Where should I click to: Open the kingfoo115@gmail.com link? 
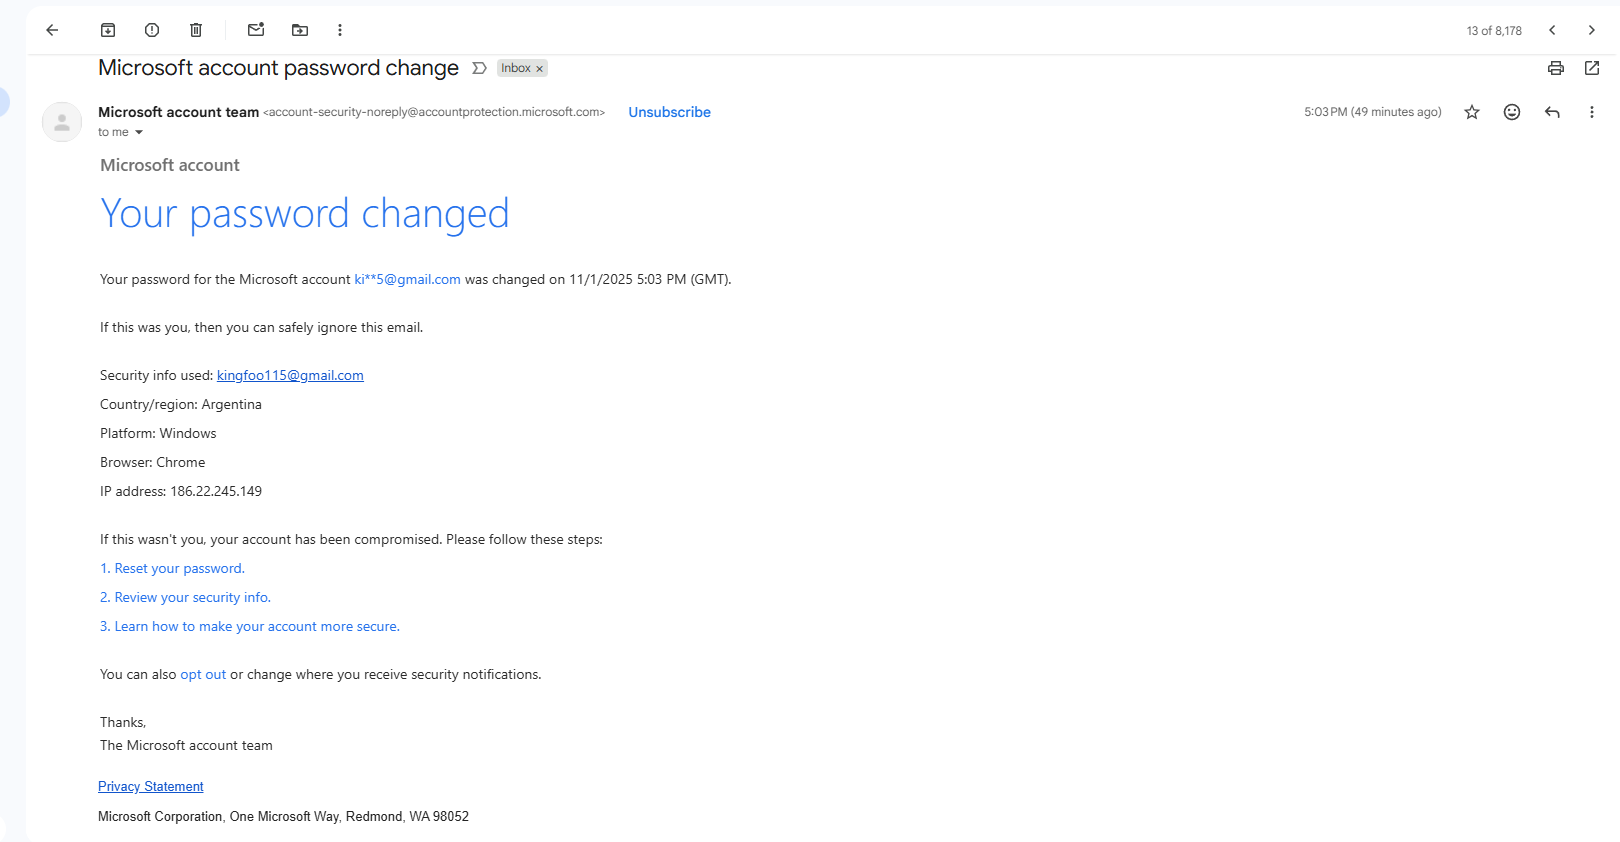pyautogui.click(x=290, y=375)
